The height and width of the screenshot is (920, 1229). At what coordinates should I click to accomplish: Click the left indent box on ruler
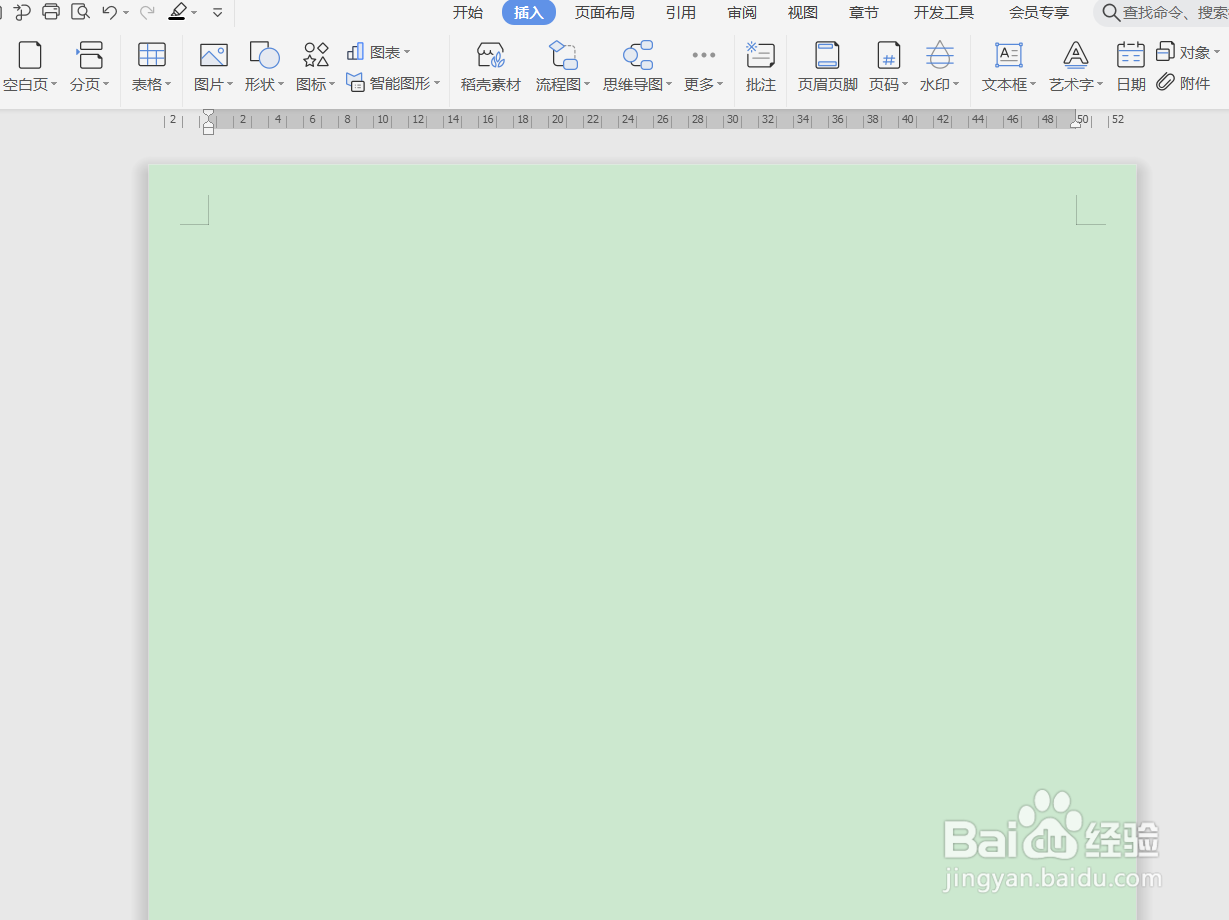pyautogui.click(x=208, y=130)
